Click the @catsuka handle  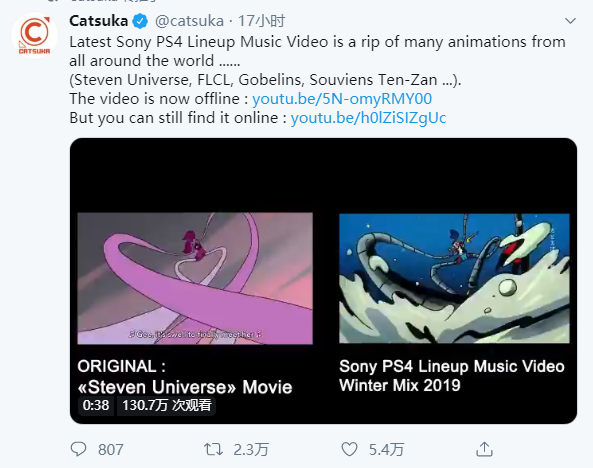(189, 21)
